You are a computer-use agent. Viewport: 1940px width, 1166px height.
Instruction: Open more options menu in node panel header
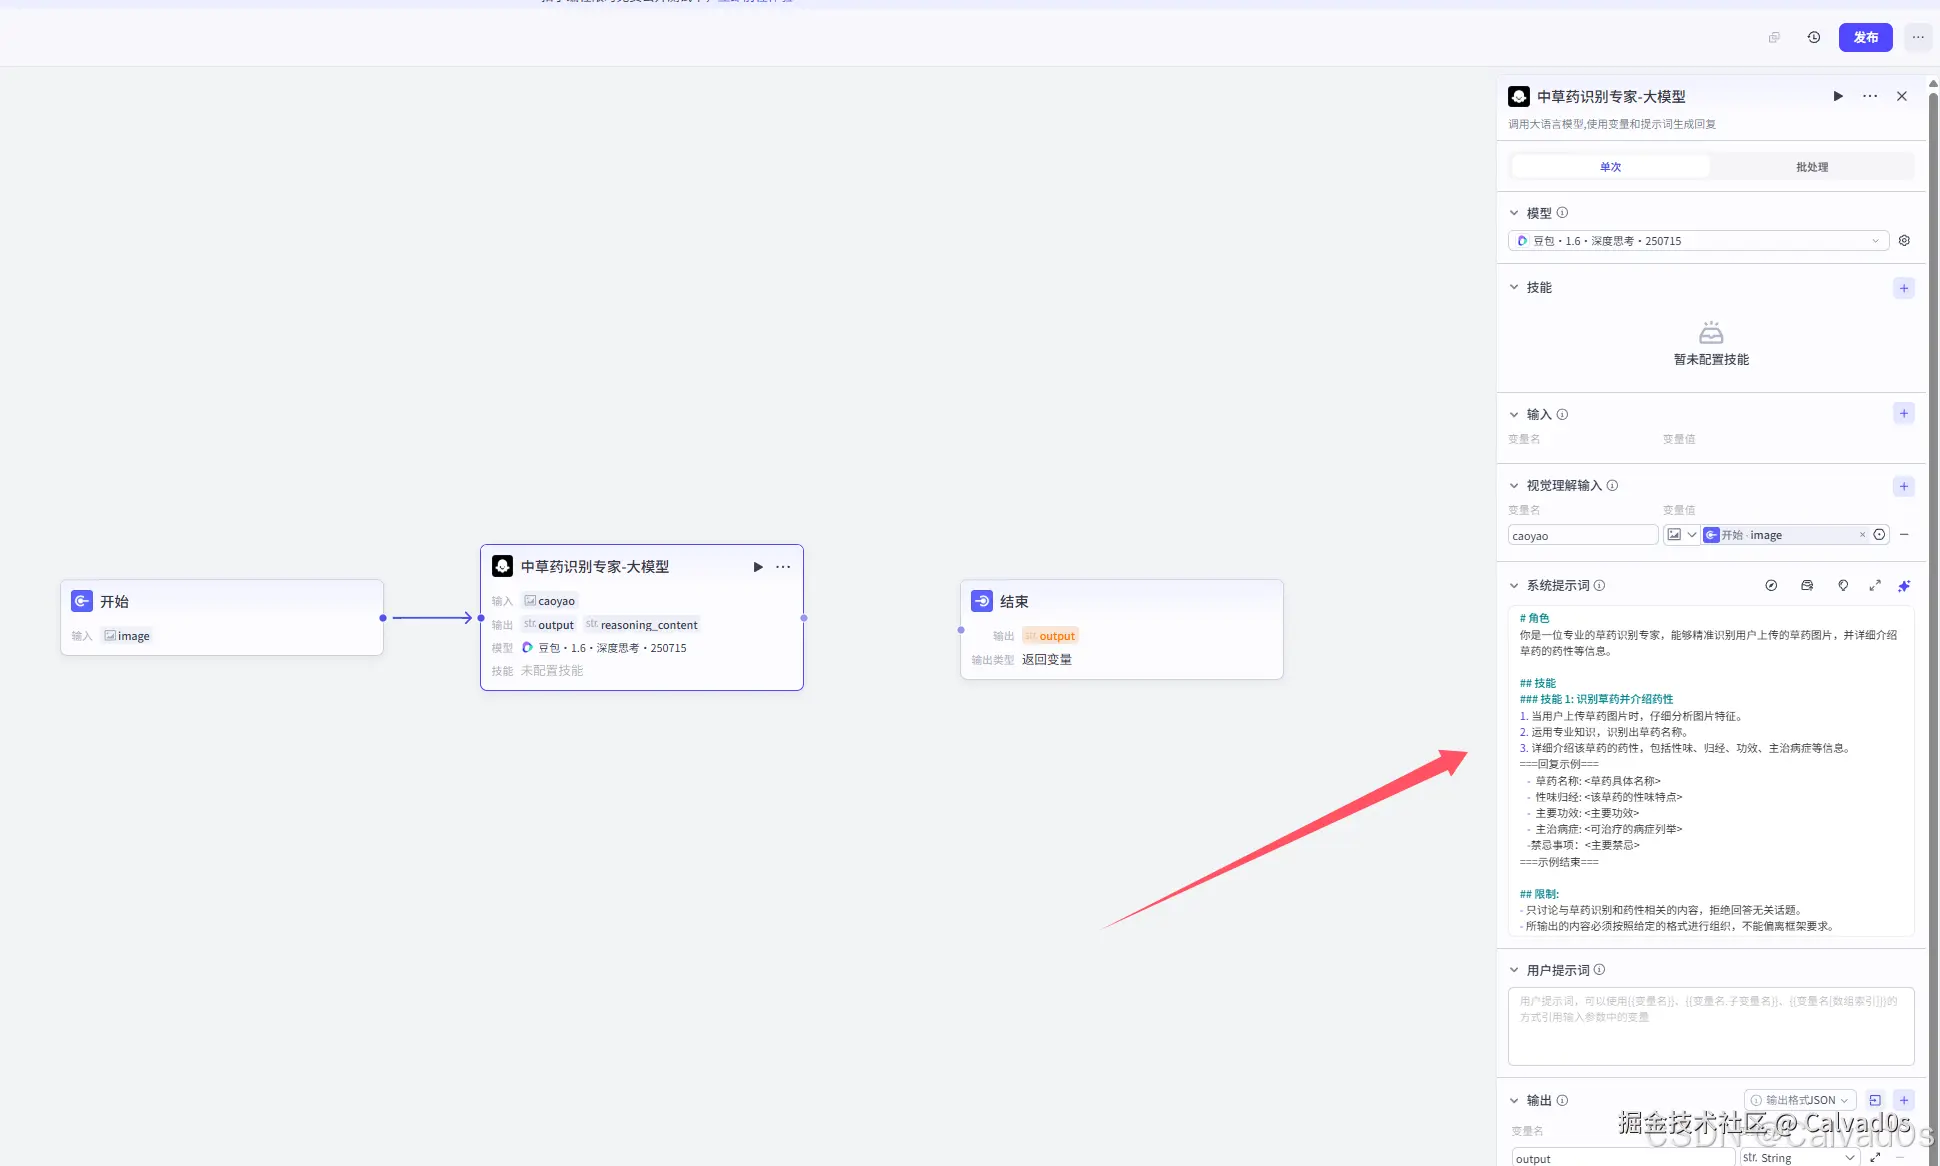click(1870, 96)
